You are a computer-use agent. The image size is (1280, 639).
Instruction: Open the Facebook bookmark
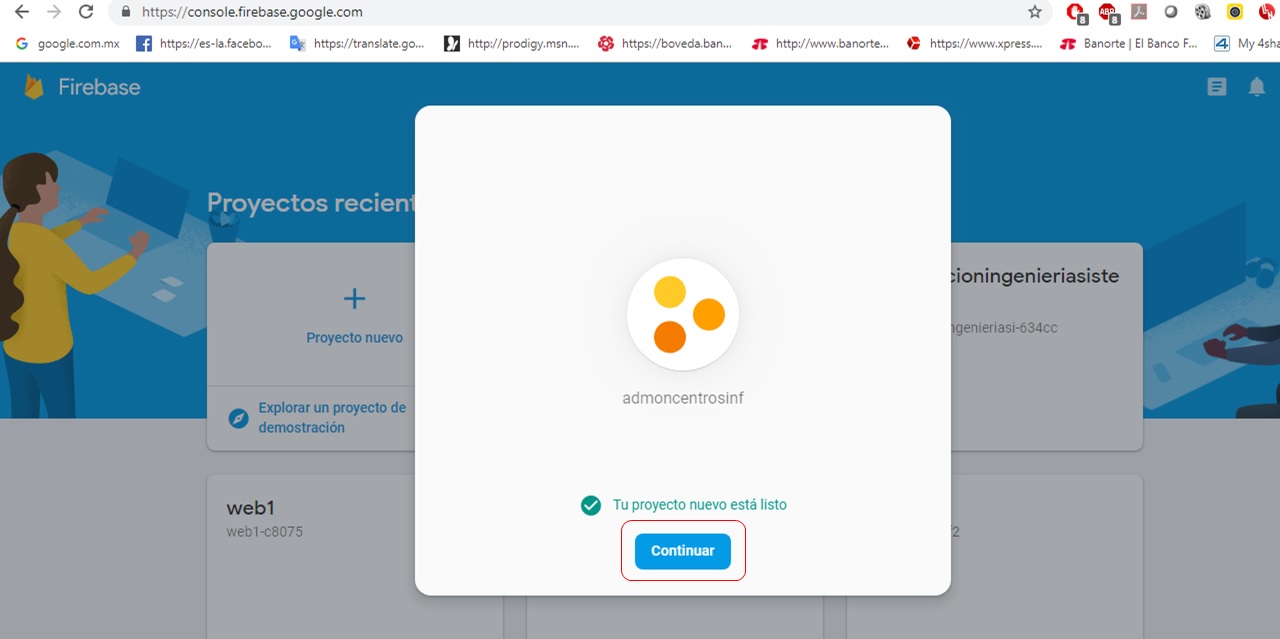click(204, 43)
